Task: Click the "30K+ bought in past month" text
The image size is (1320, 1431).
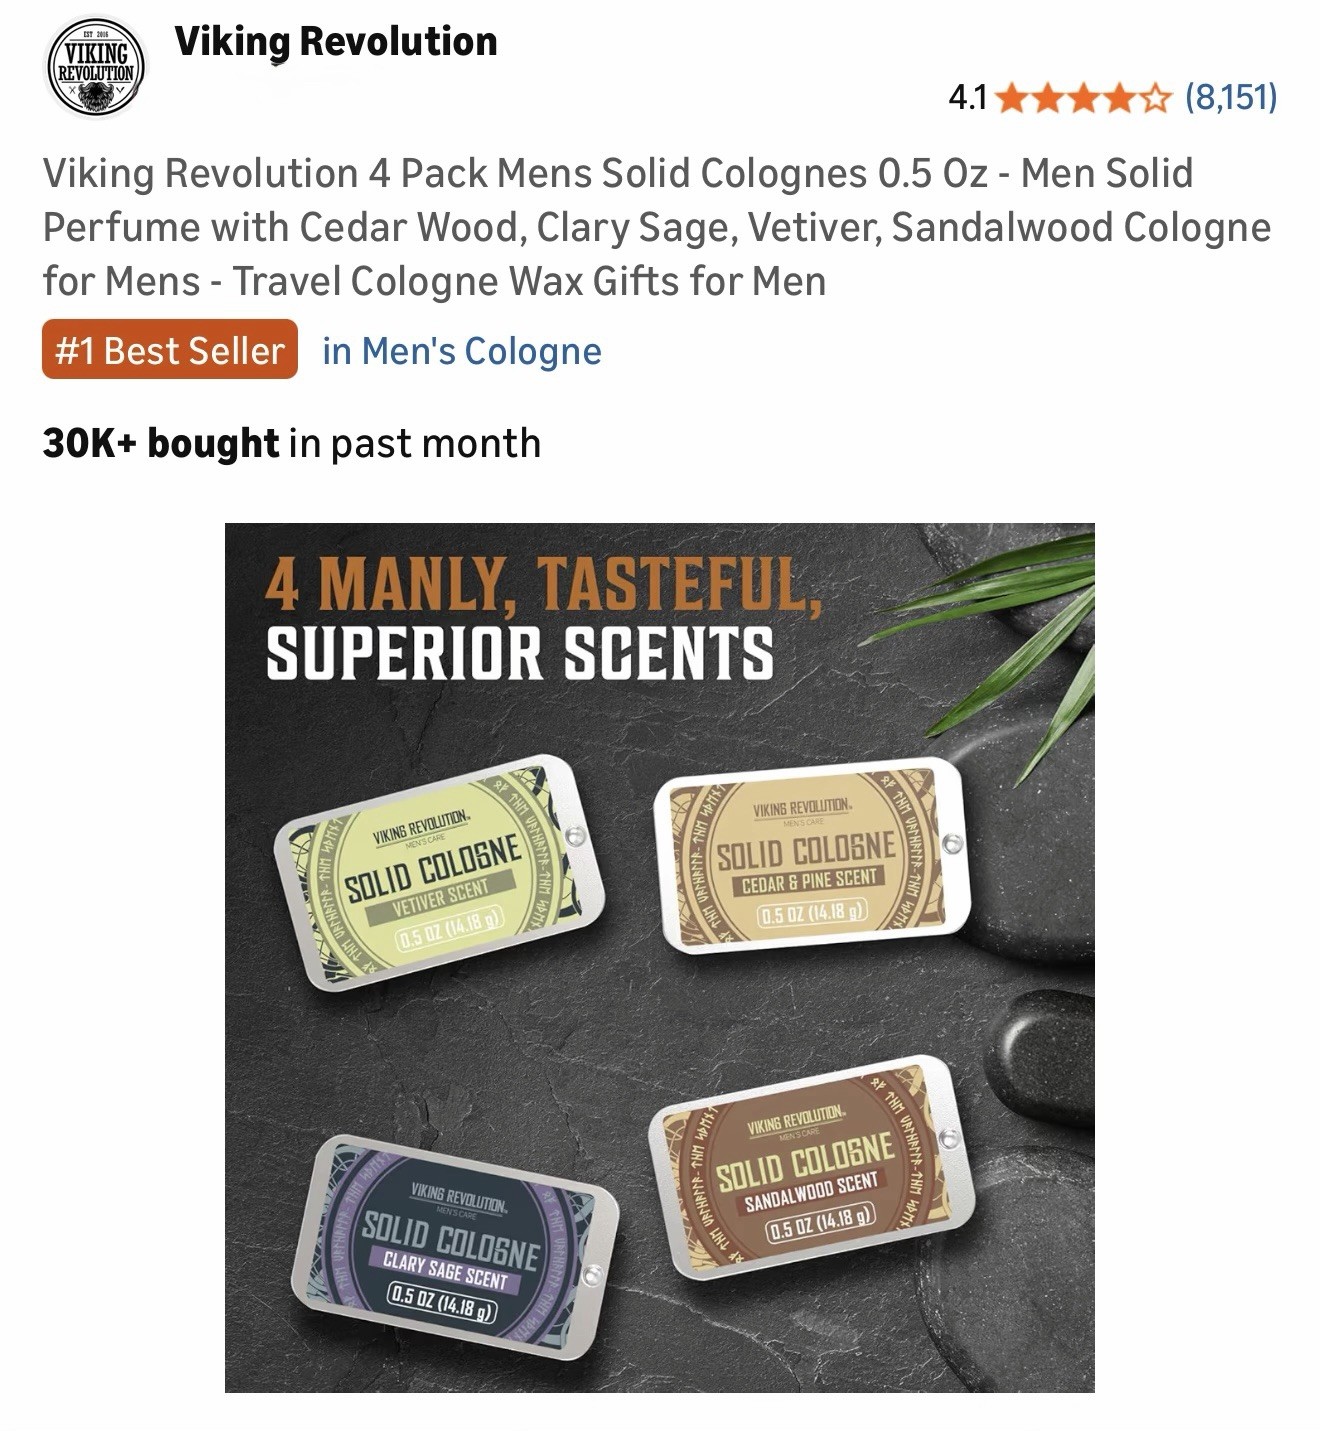Action: 292,443
